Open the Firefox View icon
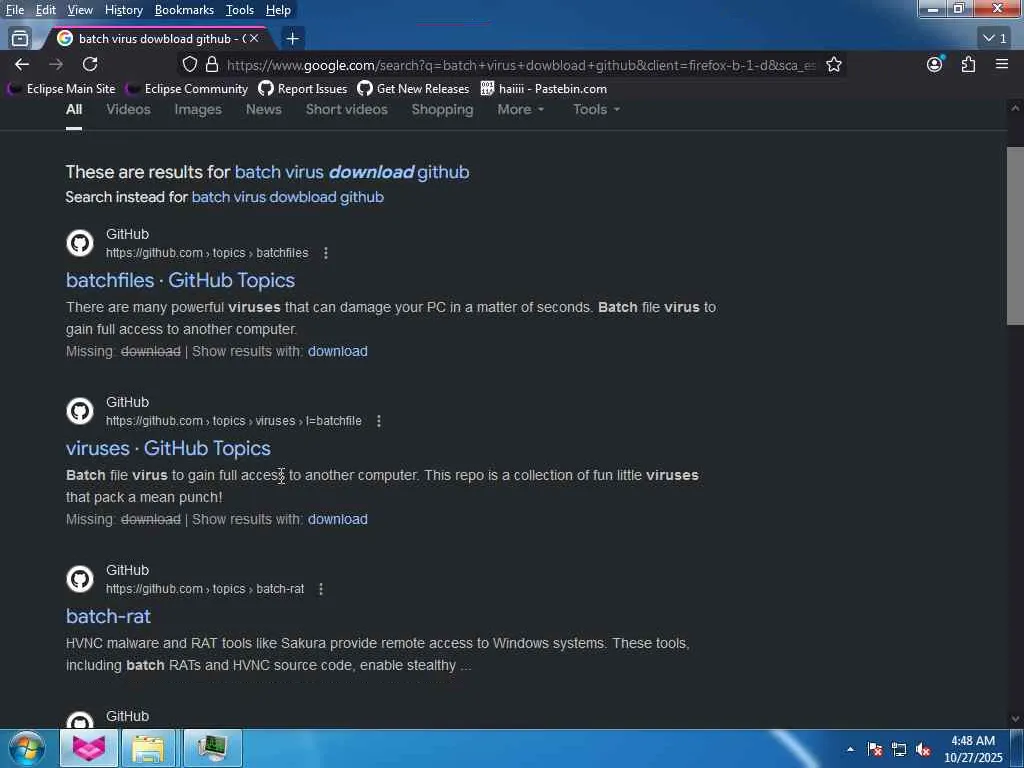 tap(20, 39)
